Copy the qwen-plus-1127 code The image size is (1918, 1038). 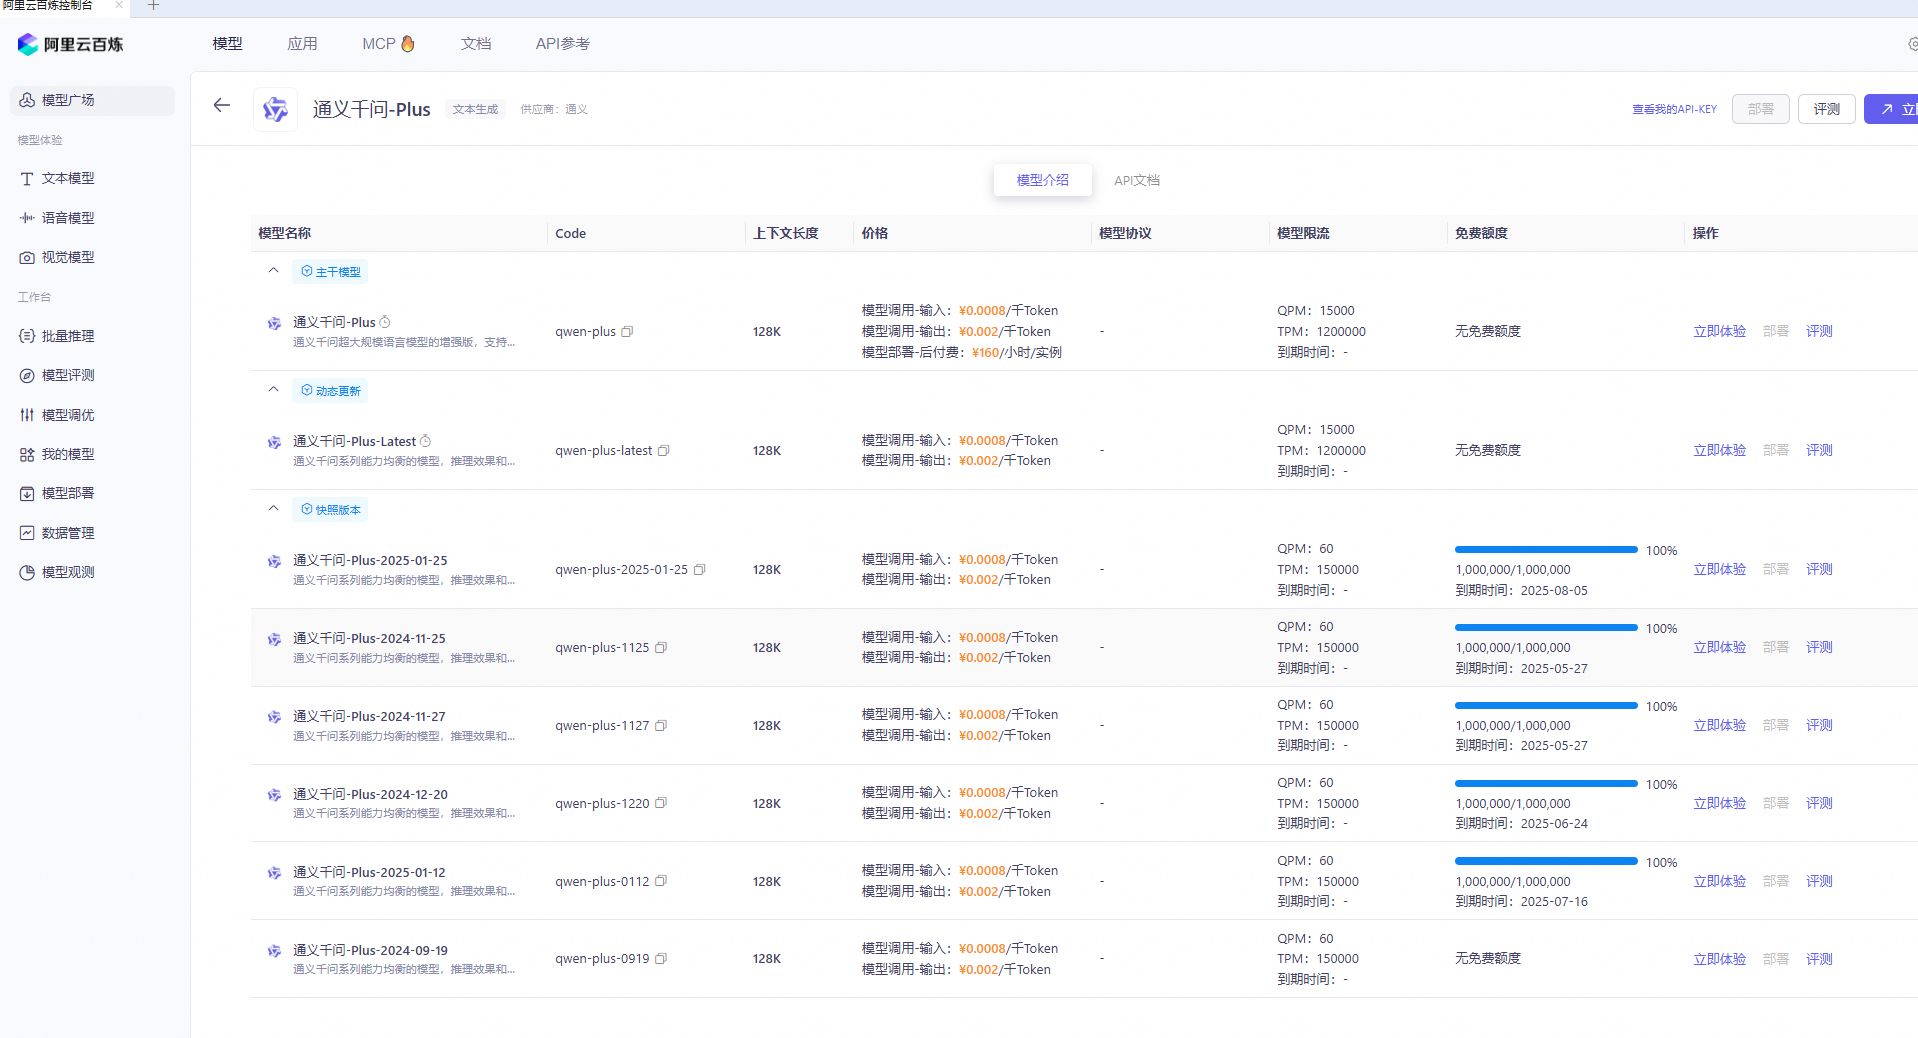click(x=660, y=726)
